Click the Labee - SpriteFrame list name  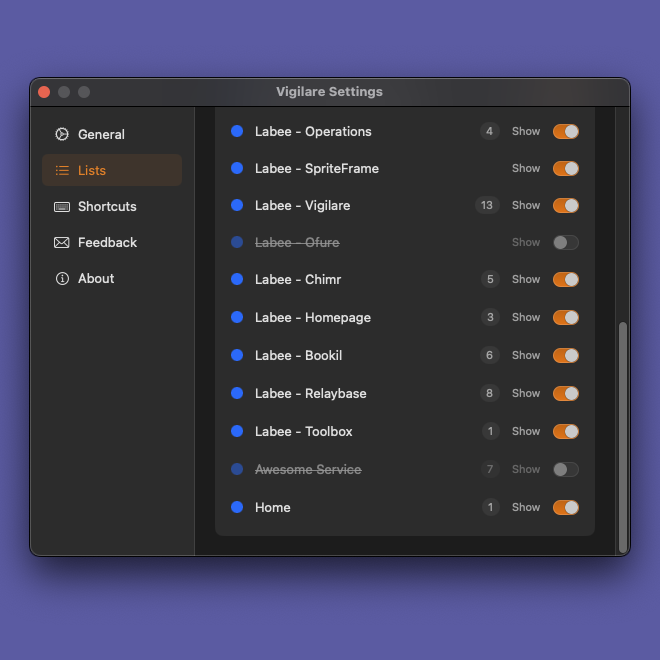tap(317, 168)
